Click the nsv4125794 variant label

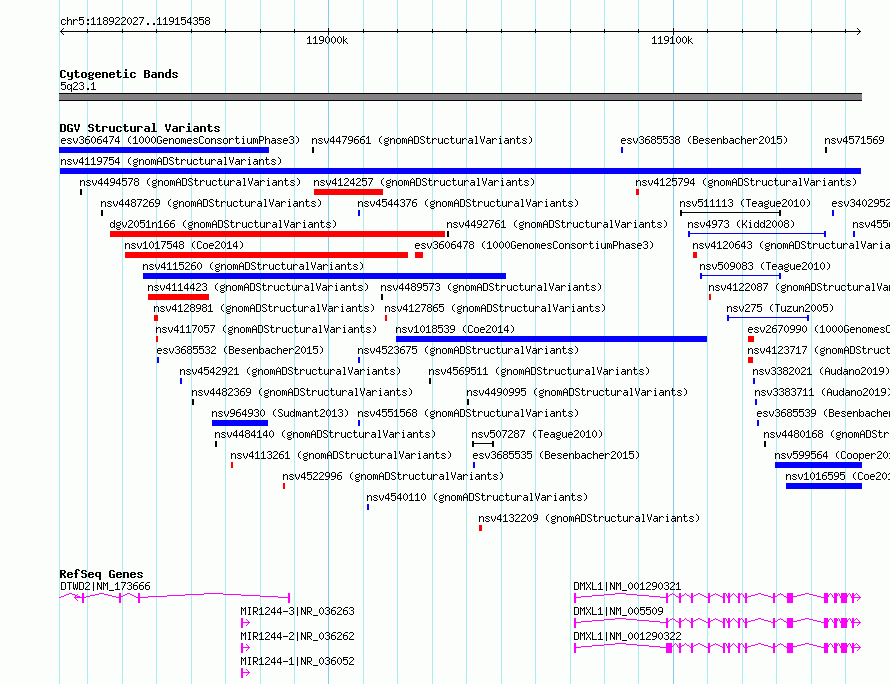(746, 182)
